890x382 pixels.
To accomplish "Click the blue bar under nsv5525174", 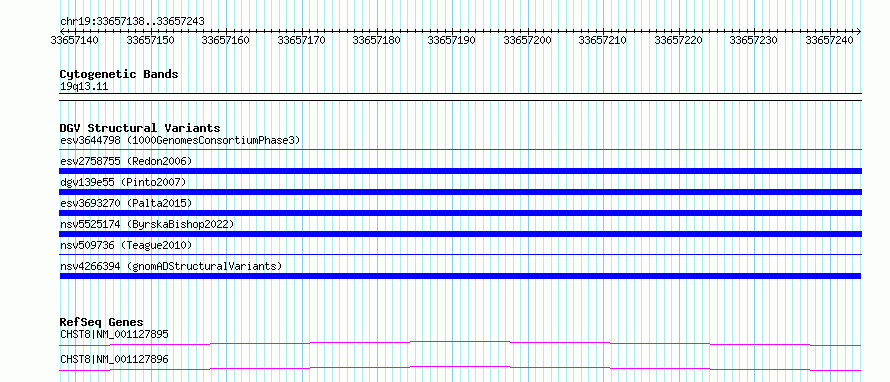I will [x=460, y=234].
